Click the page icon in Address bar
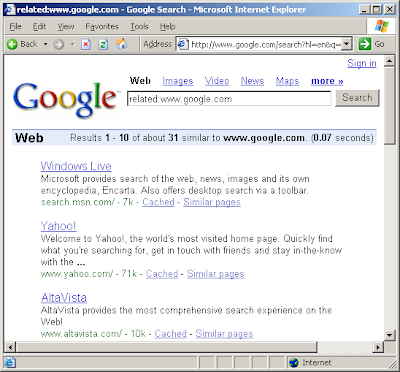Screen dimensions: 400x372 [183, 44]
